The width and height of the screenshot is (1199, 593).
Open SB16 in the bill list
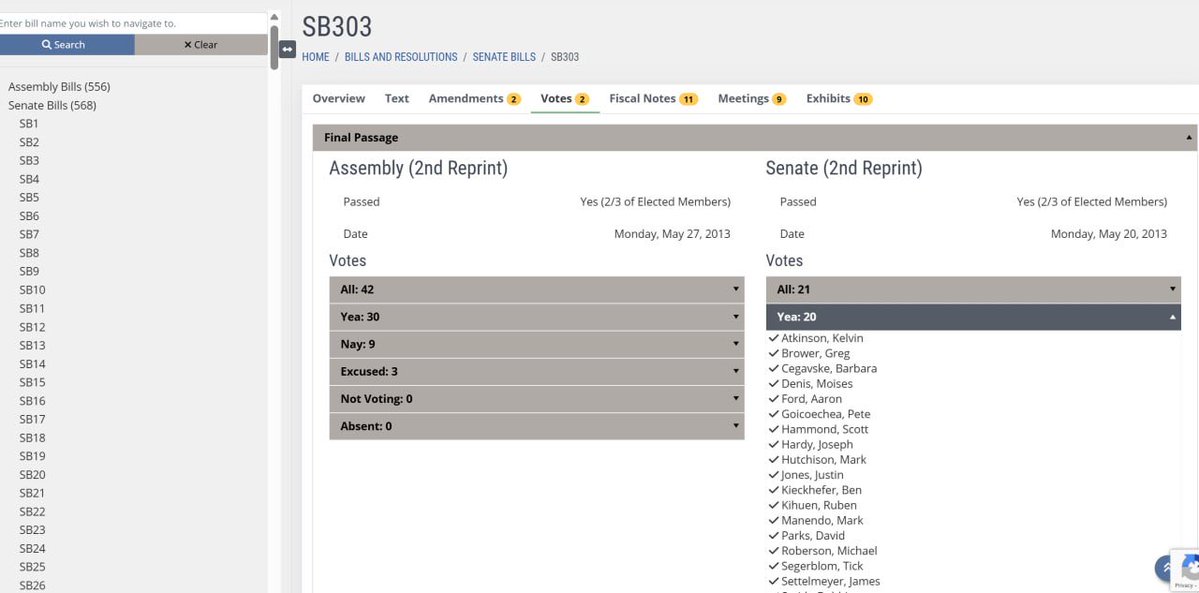[32, 401]
